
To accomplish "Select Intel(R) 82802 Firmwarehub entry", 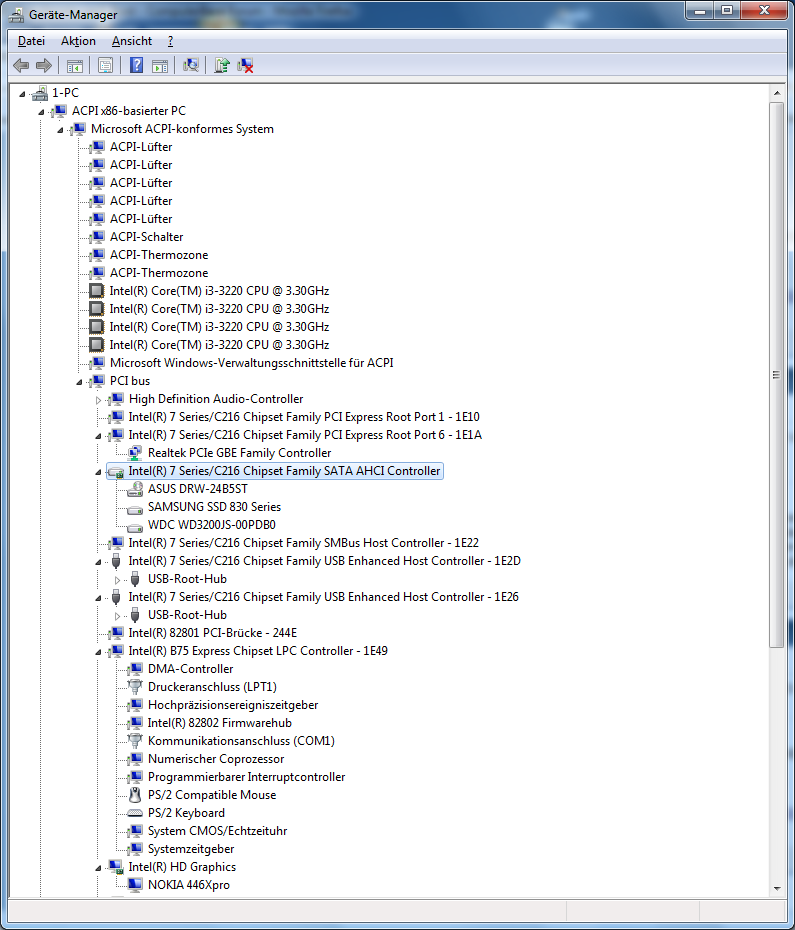I will pyautogui.click(x=220, y=723).
